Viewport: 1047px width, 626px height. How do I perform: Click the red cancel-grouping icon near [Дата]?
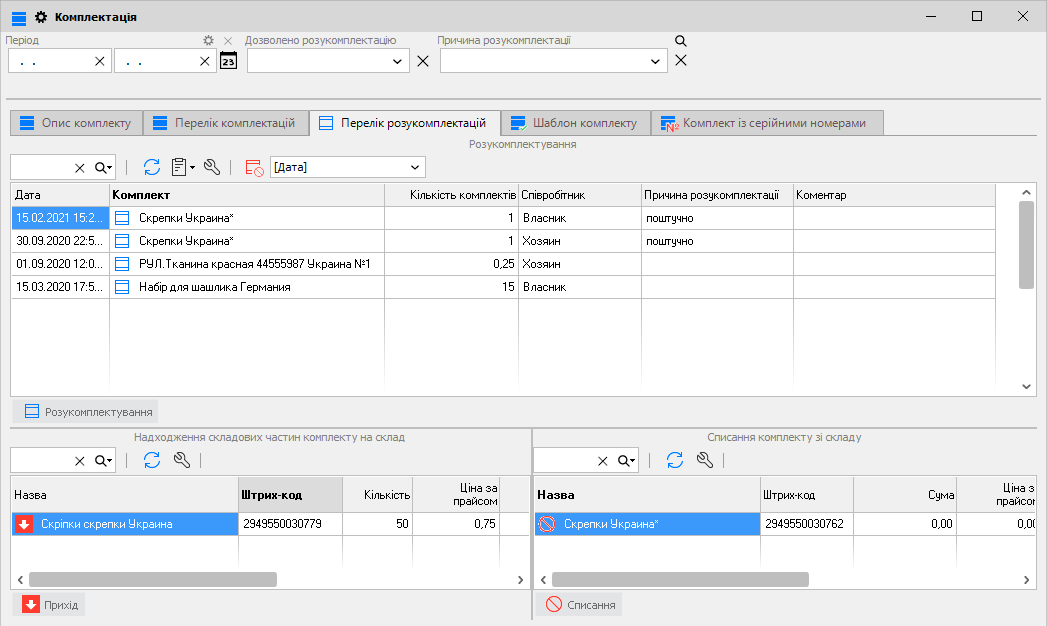tap(254, 167)
